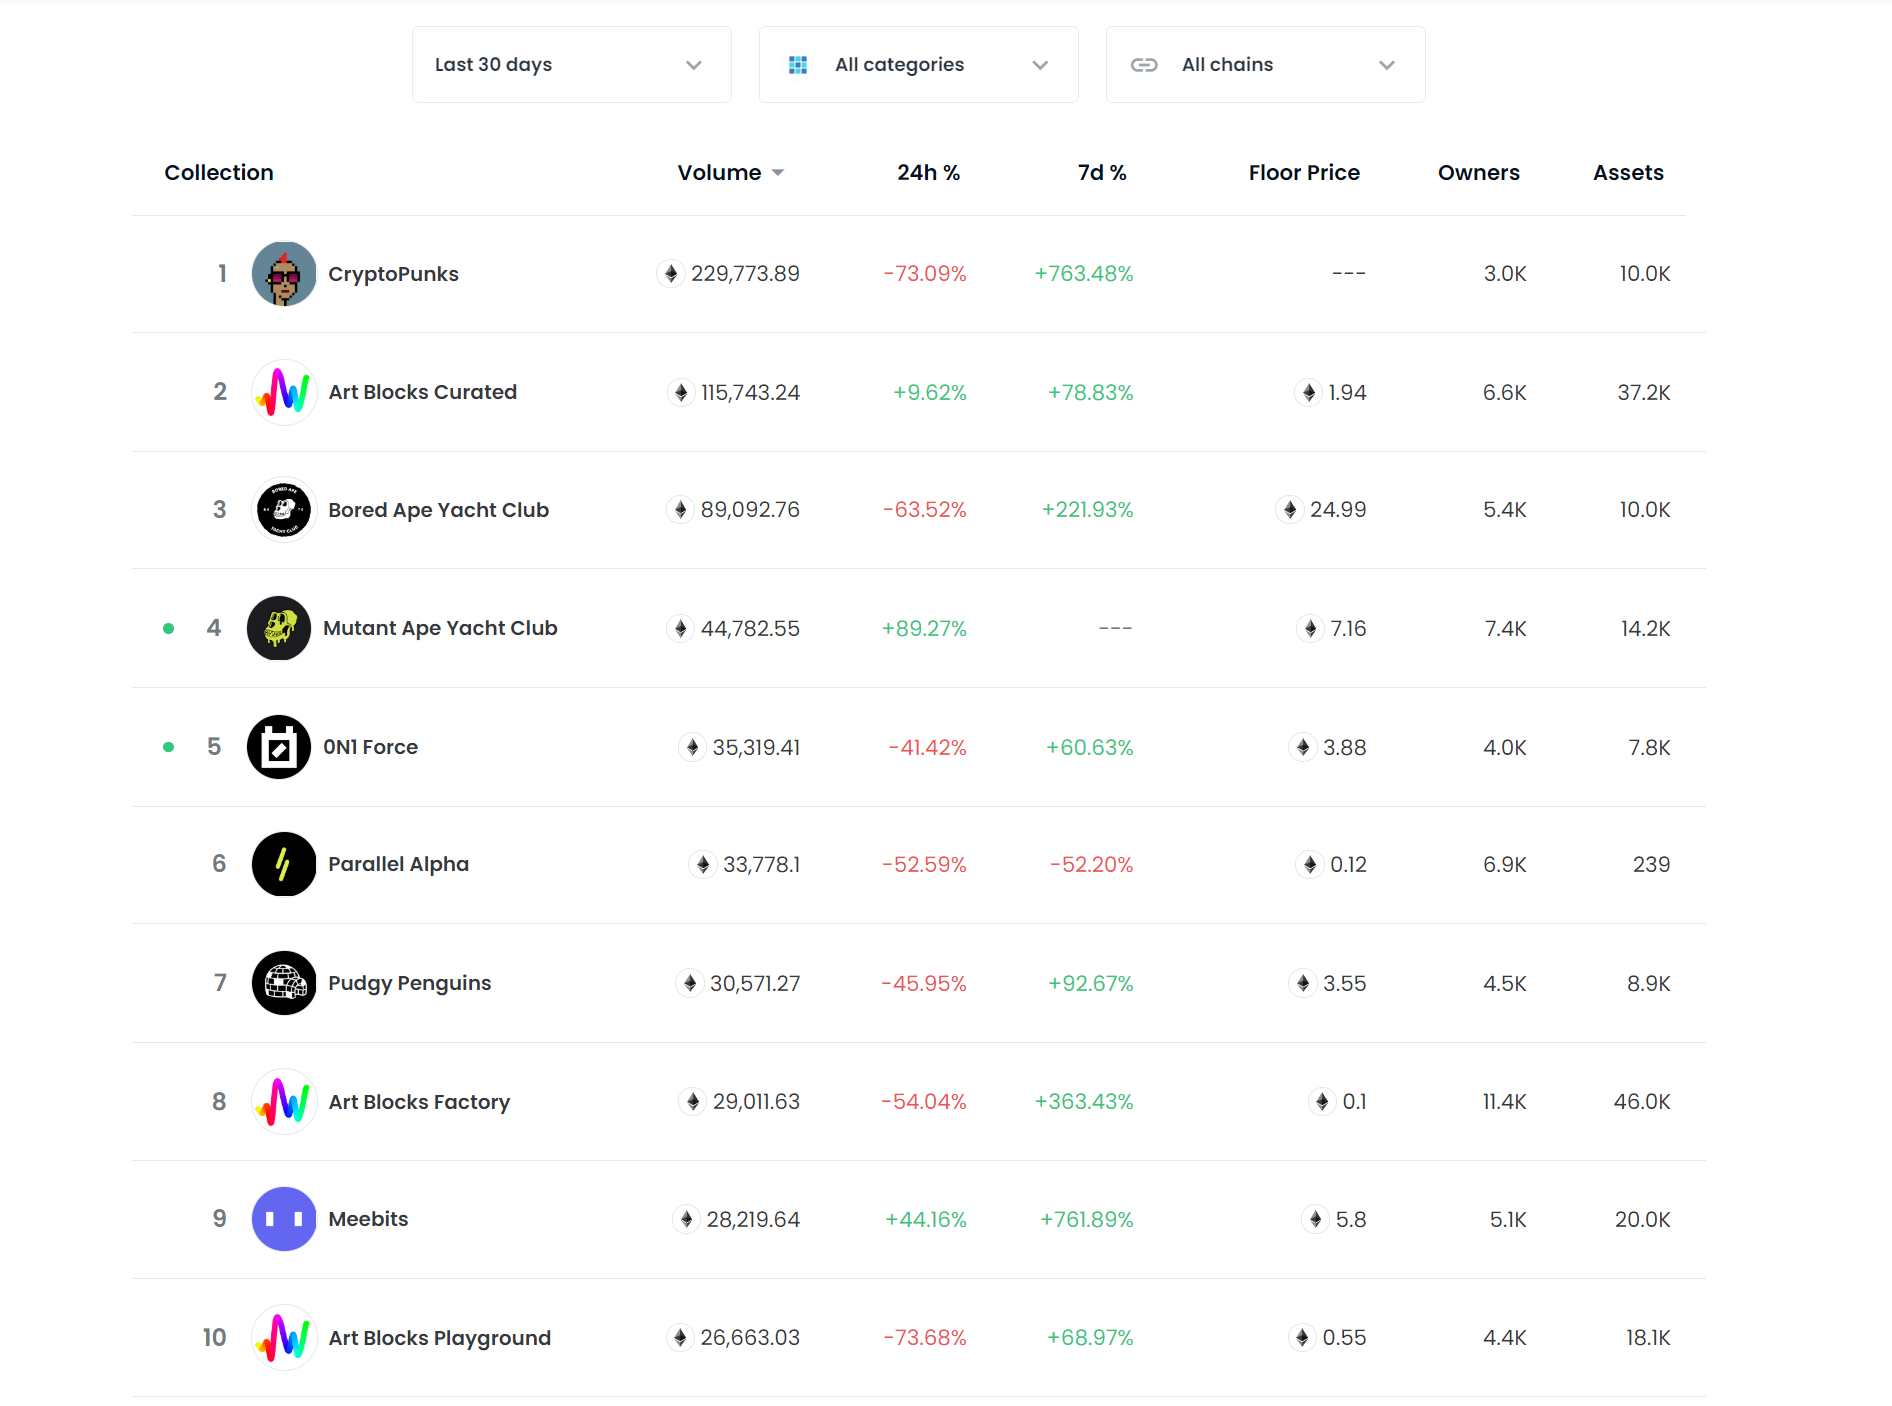
Task: Click Art Blocks Curated logo icon
Action: pos(284,392)
